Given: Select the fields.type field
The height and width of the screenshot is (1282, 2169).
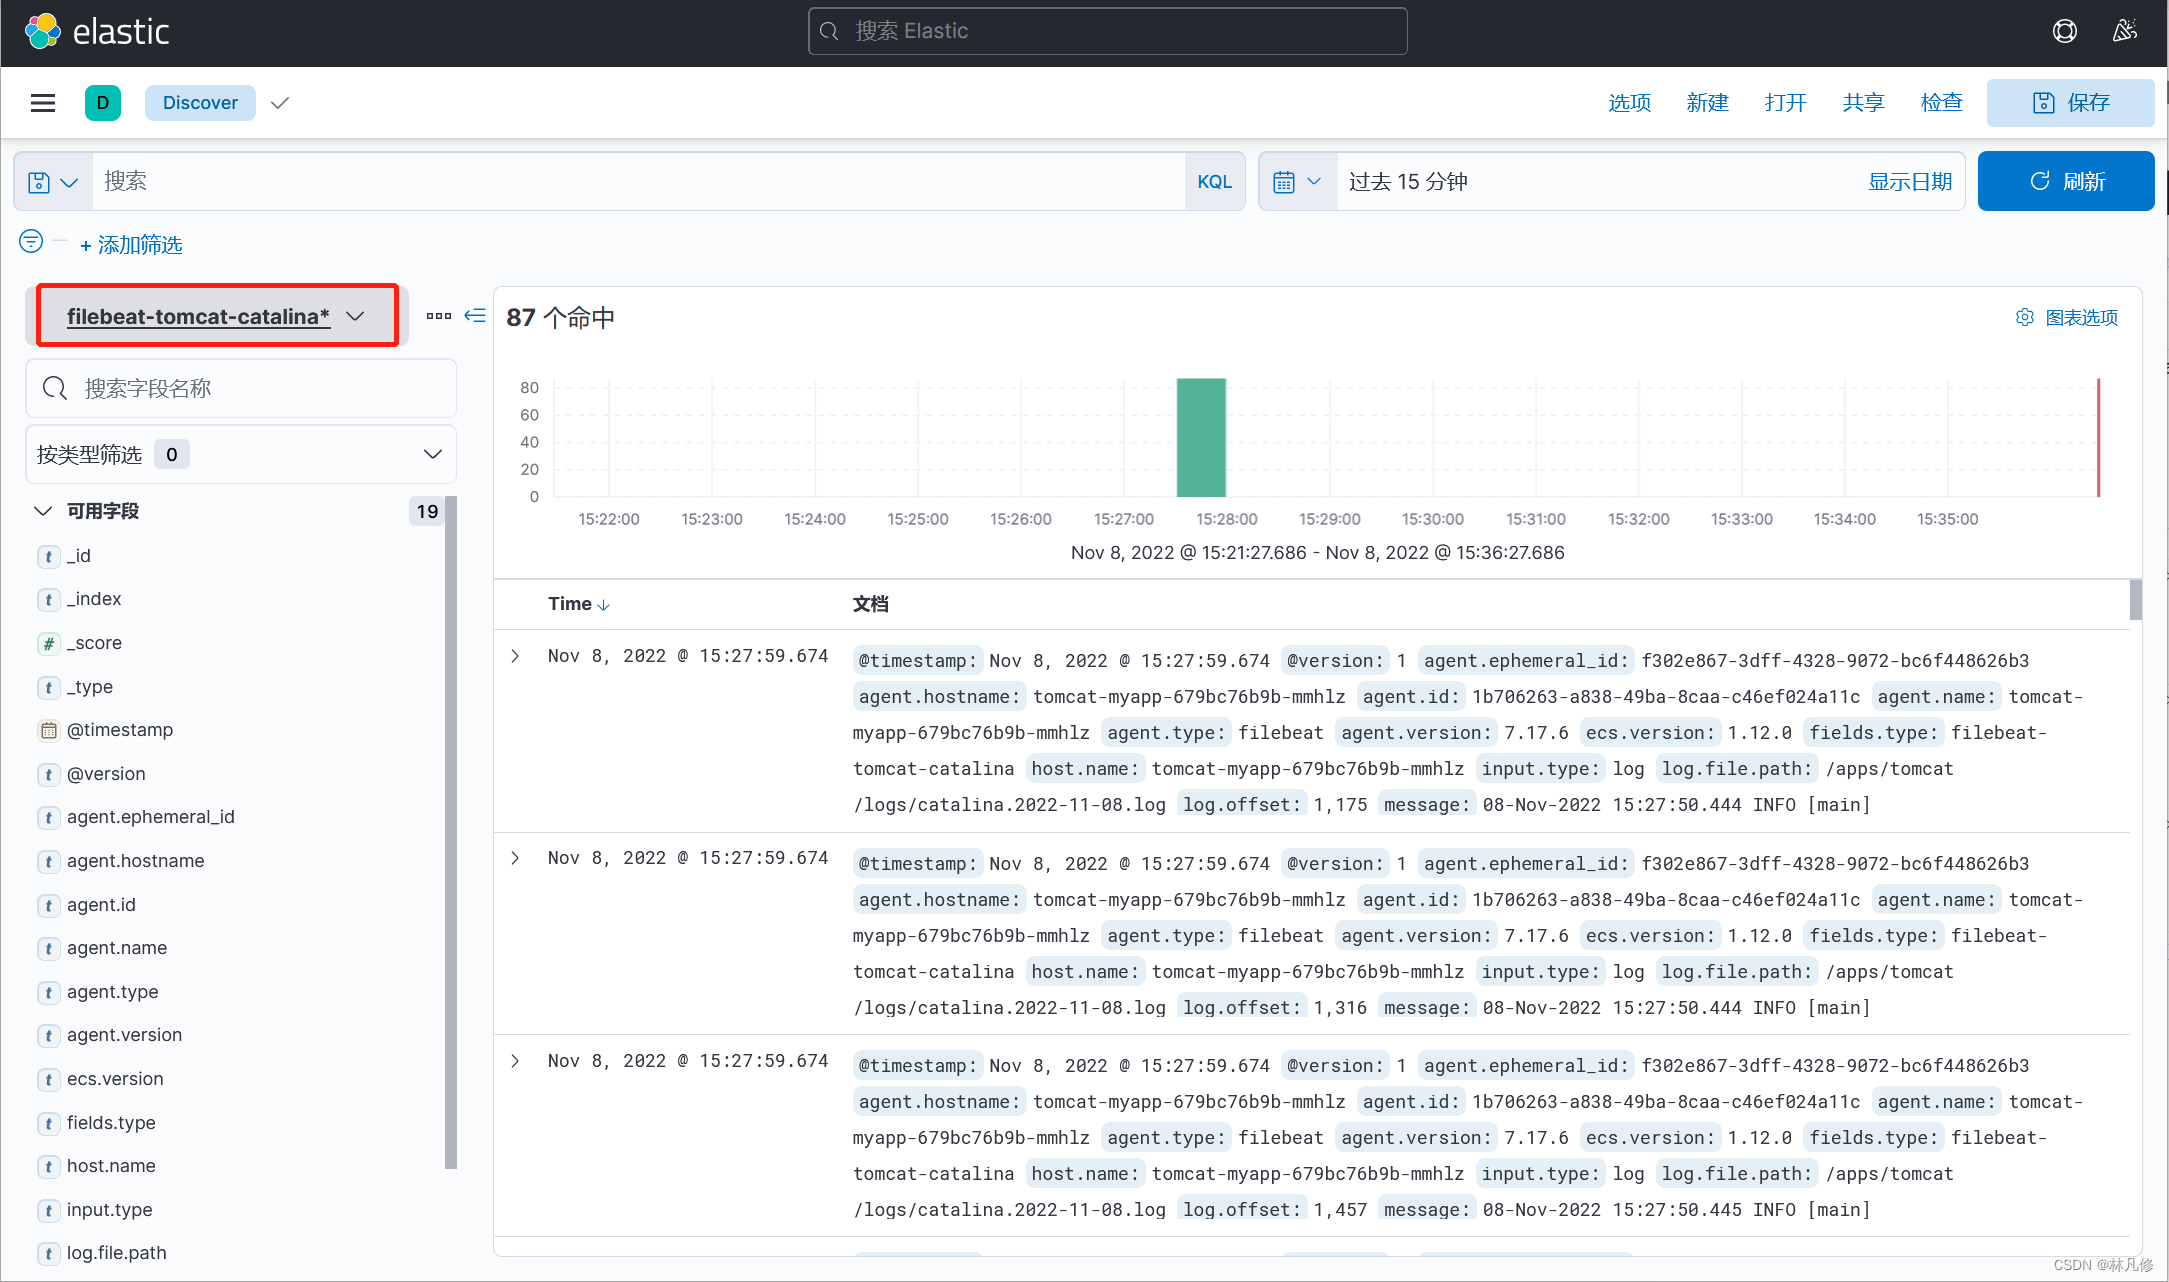Looking at the screenshot, I should [111, 1123].
